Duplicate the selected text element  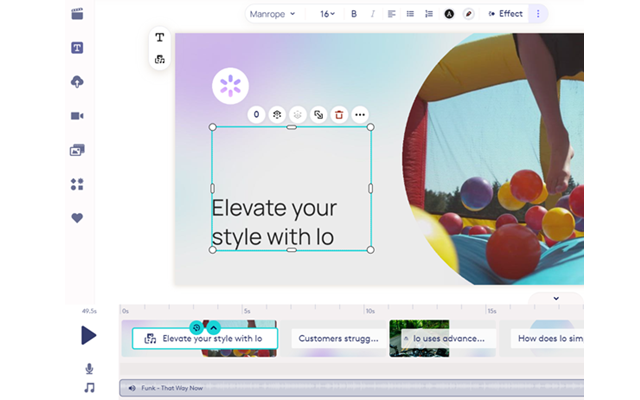(318, 115)
